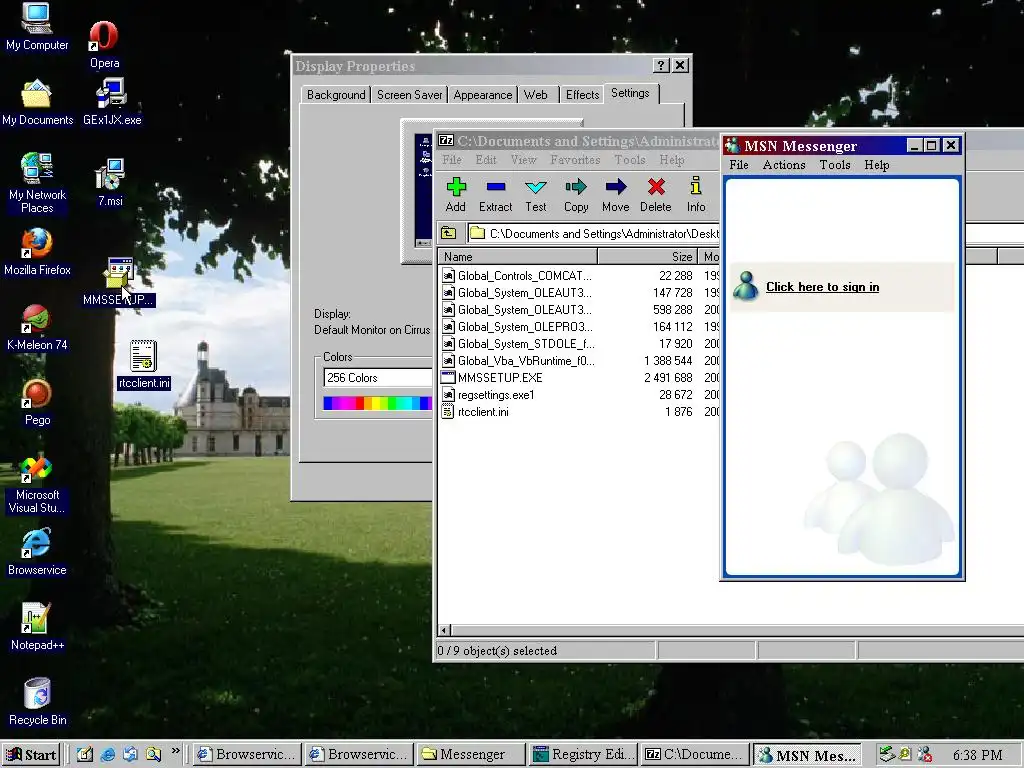Switch to the Screen Saver tab

409,95
